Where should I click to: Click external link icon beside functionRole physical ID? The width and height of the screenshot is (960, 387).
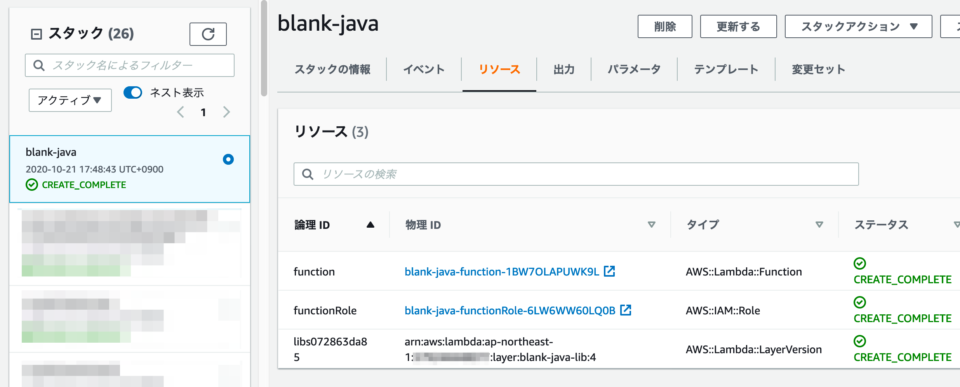[626, 310]
